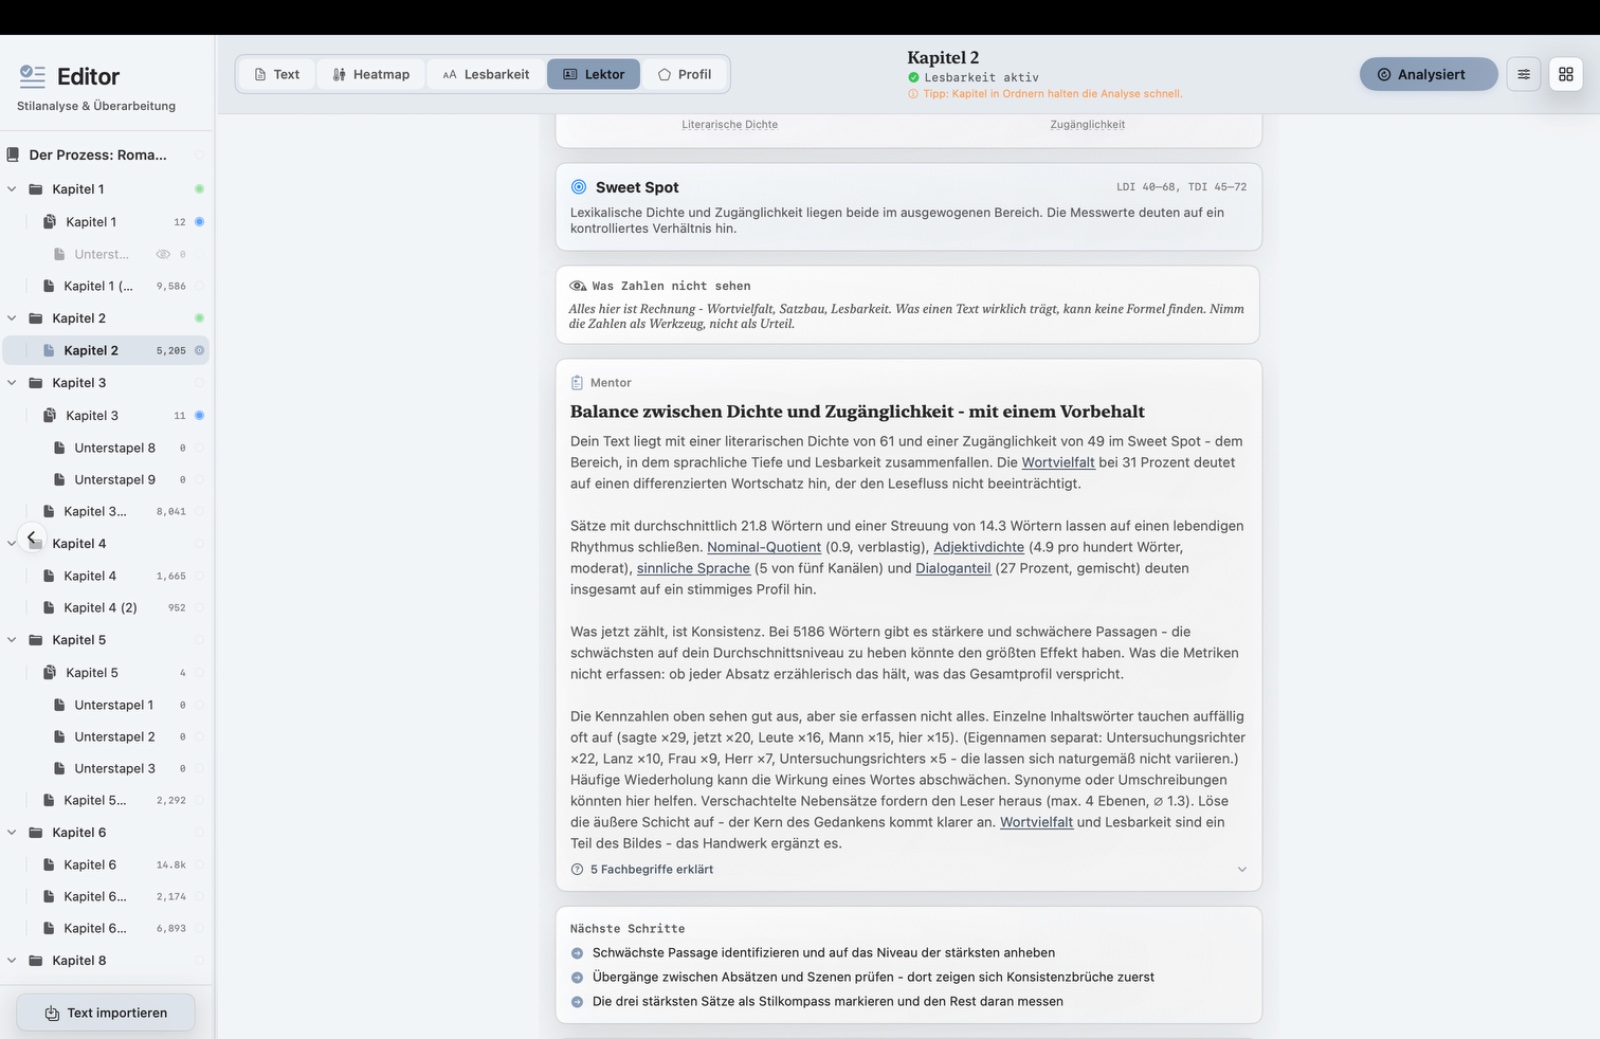Click the stack icon of the Kapitel 3 row with count 11
Viewport: 1600px width, 1039px height.
49,415
